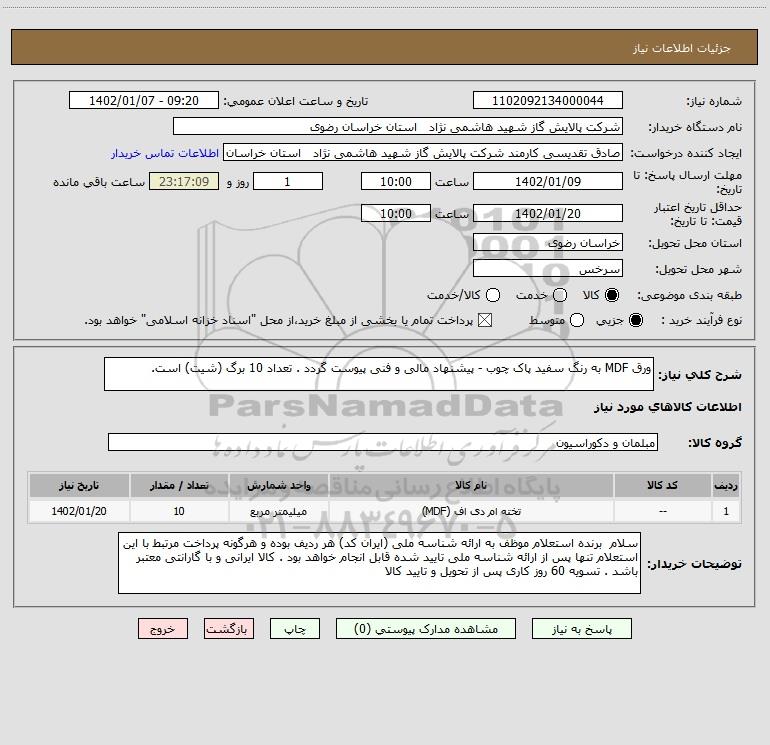
Task: Click the unit cell میلیمتر مربع
Action: coord(278,511)
